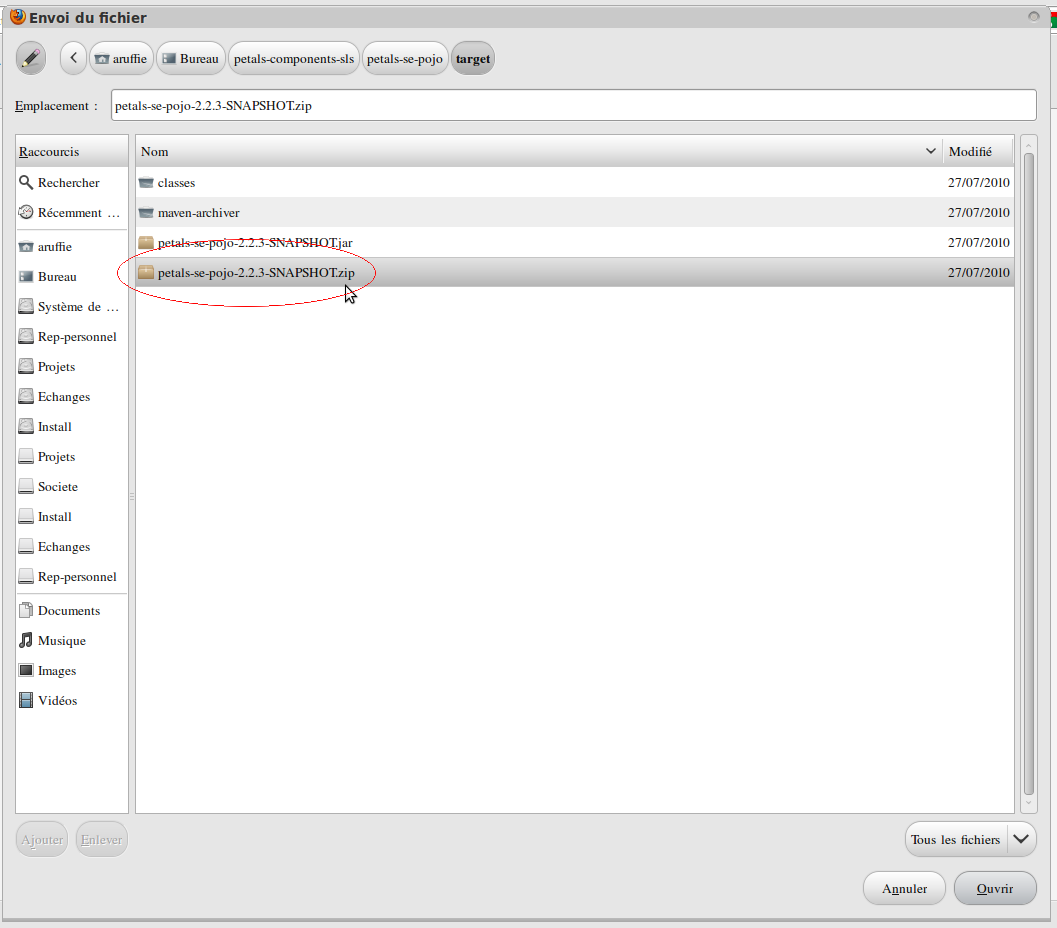The height and width of the screenshot is (928, 1057).
Task: Open Musique bookmark
Action: (x=61, y=641)
